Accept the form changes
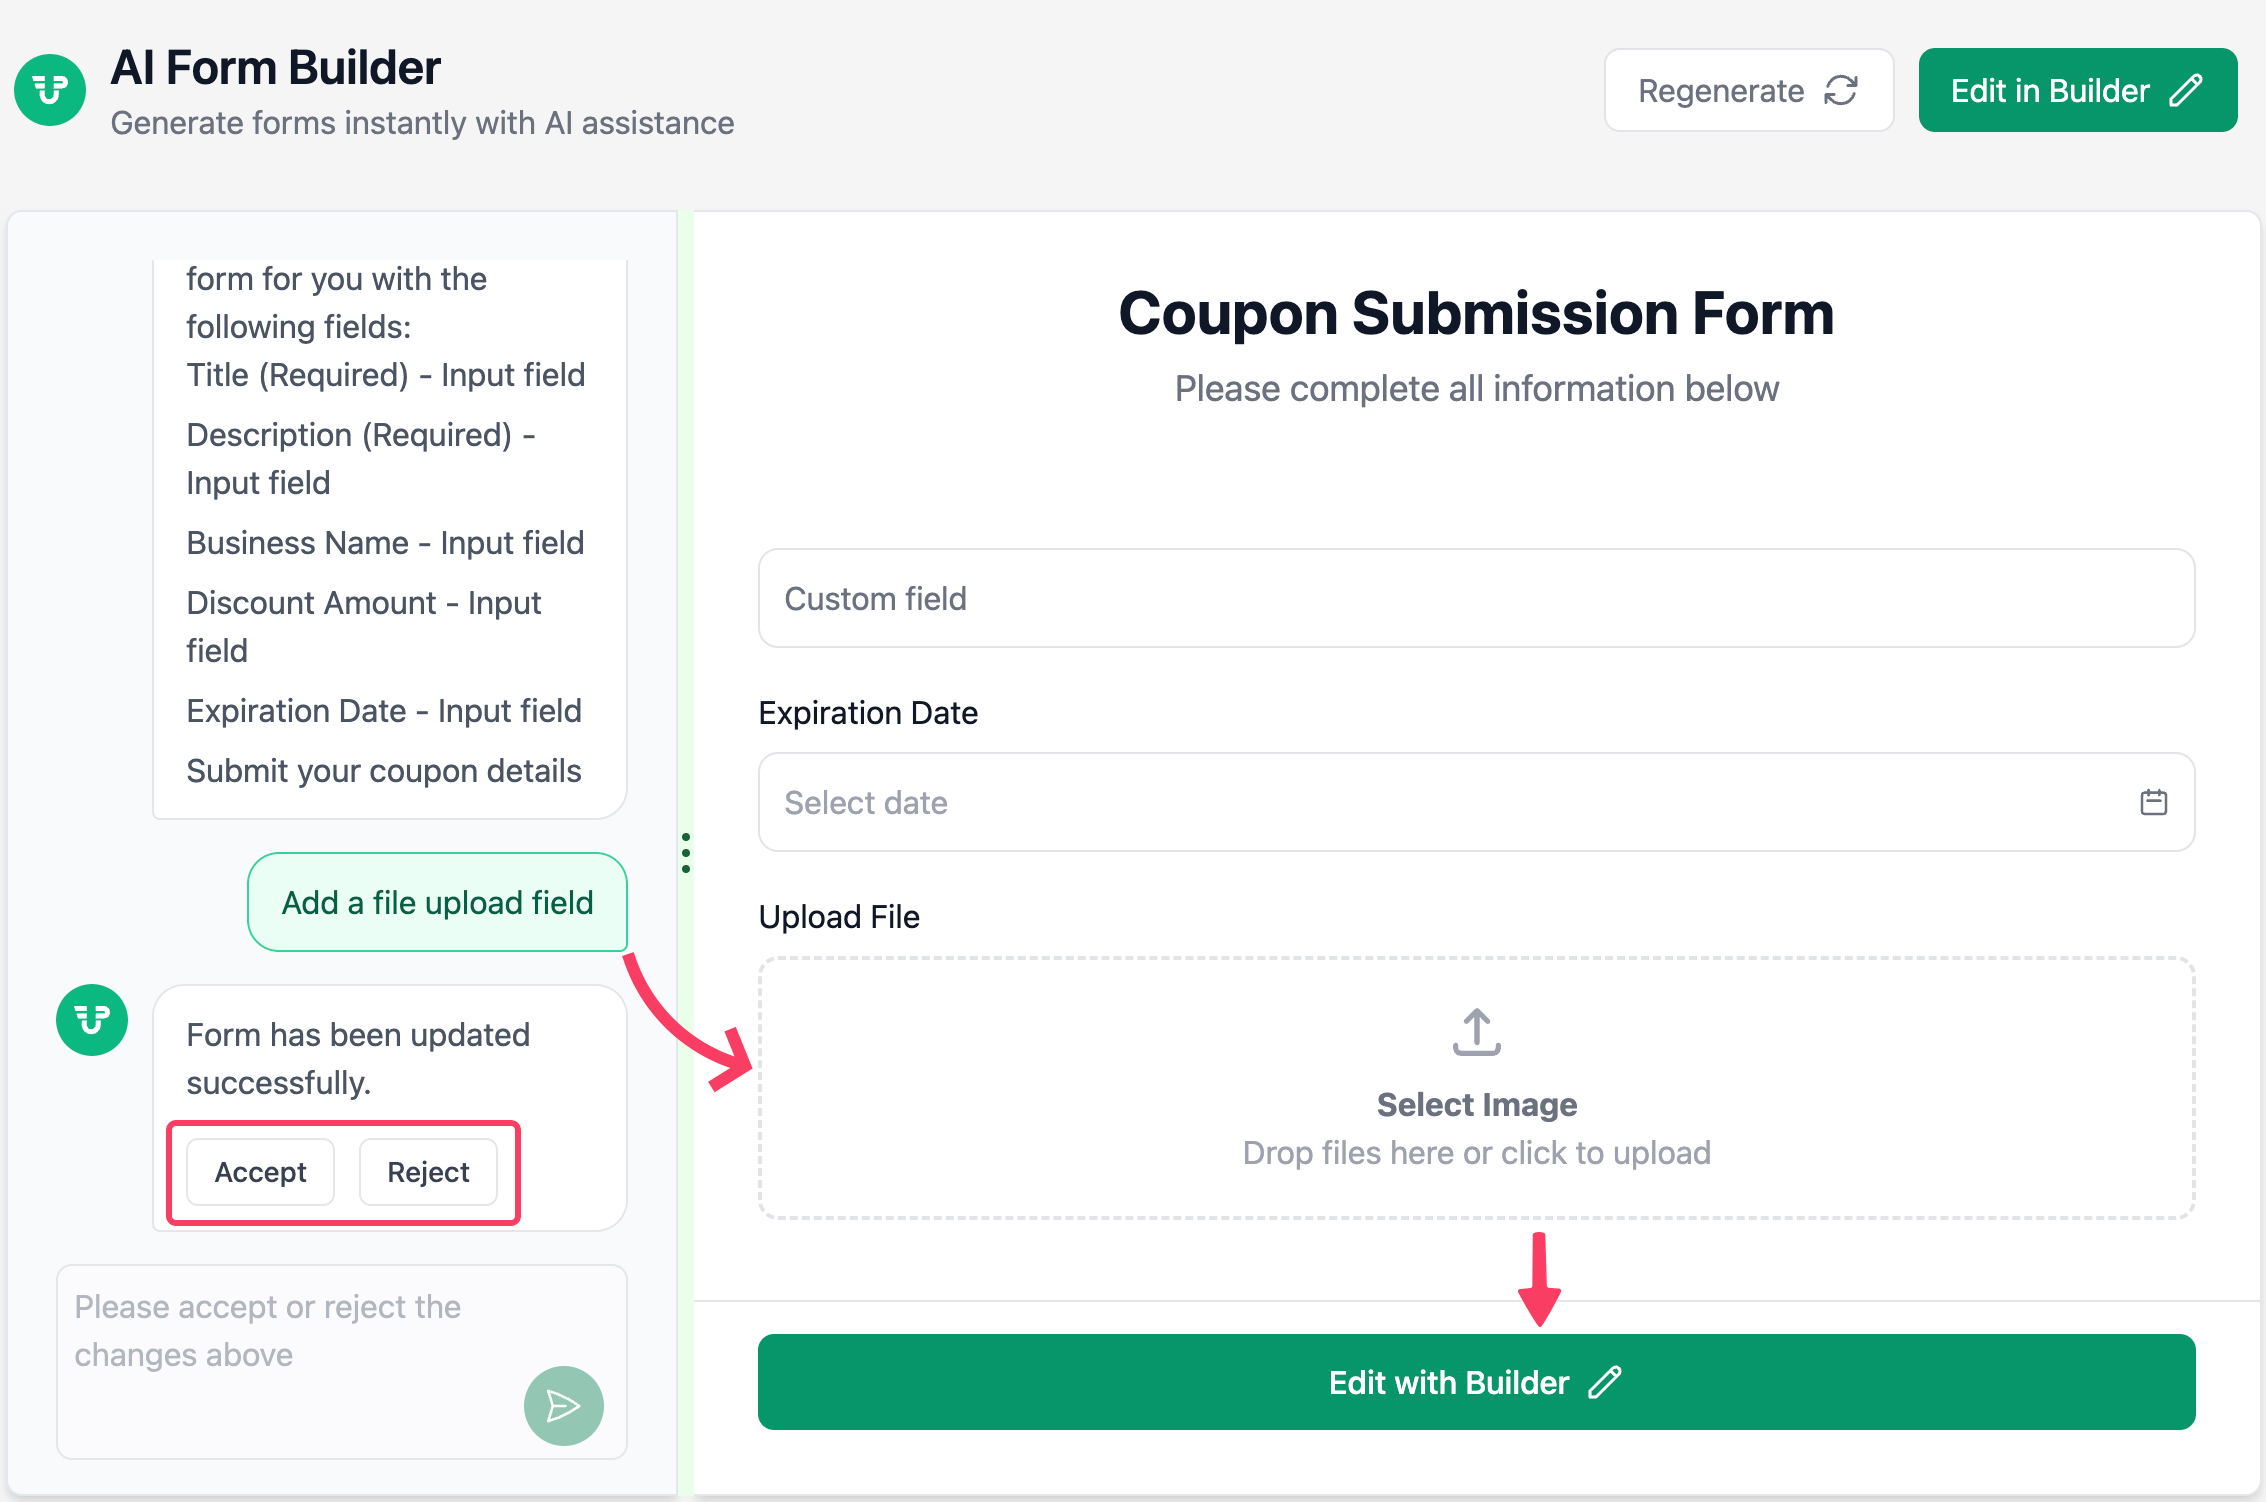 (x=259, y=1172)
